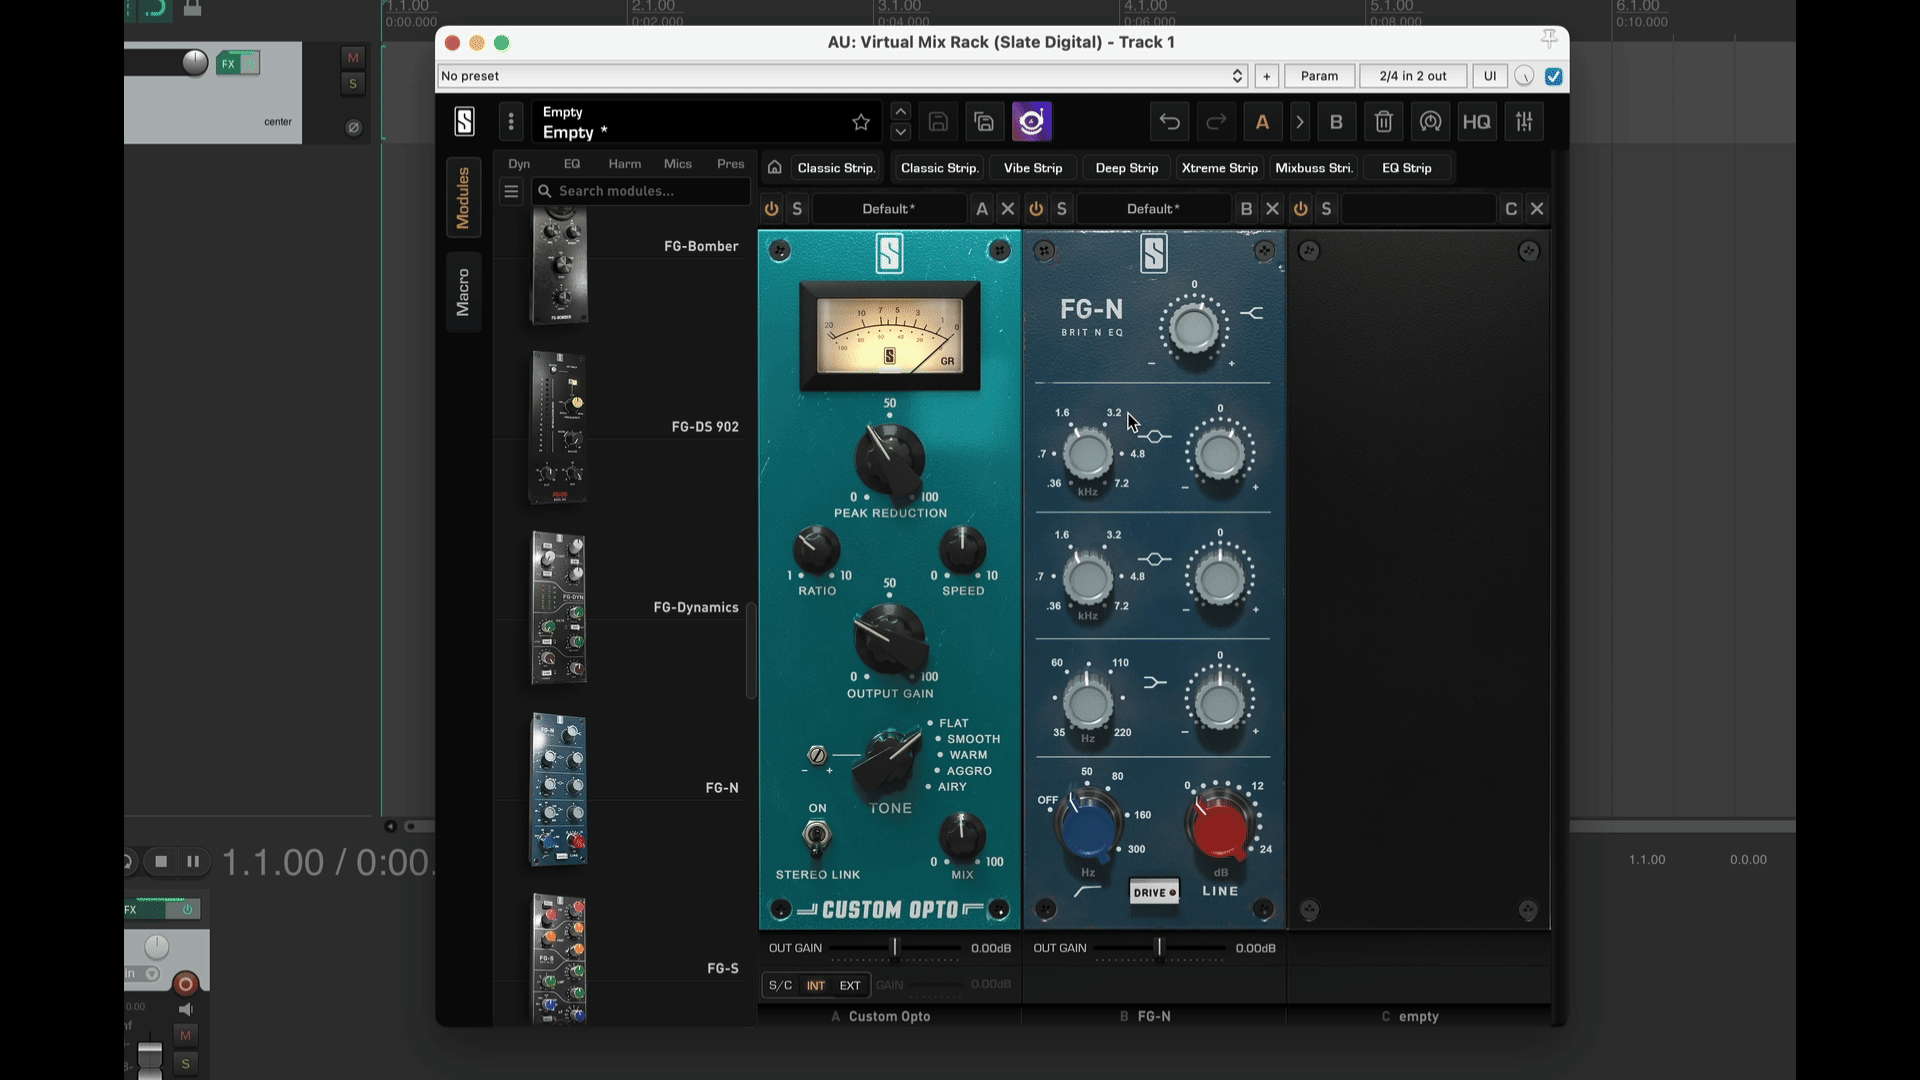Filter modules by the EQ category
This screenshot has width=1920, height=1080.
coord(572,164)
